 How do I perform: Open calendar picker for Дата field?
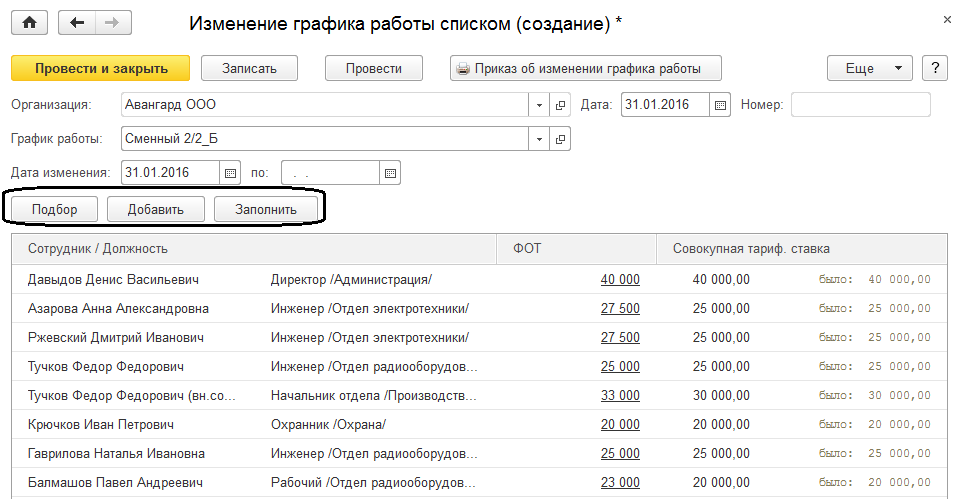point(720,105)
